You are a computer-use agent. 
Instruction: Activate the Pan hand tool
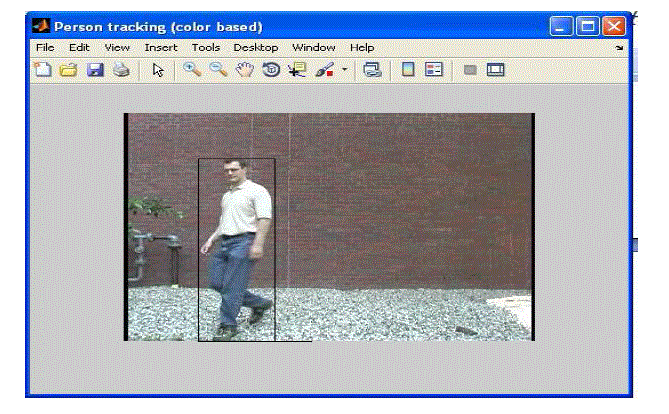tap(243, 70)
